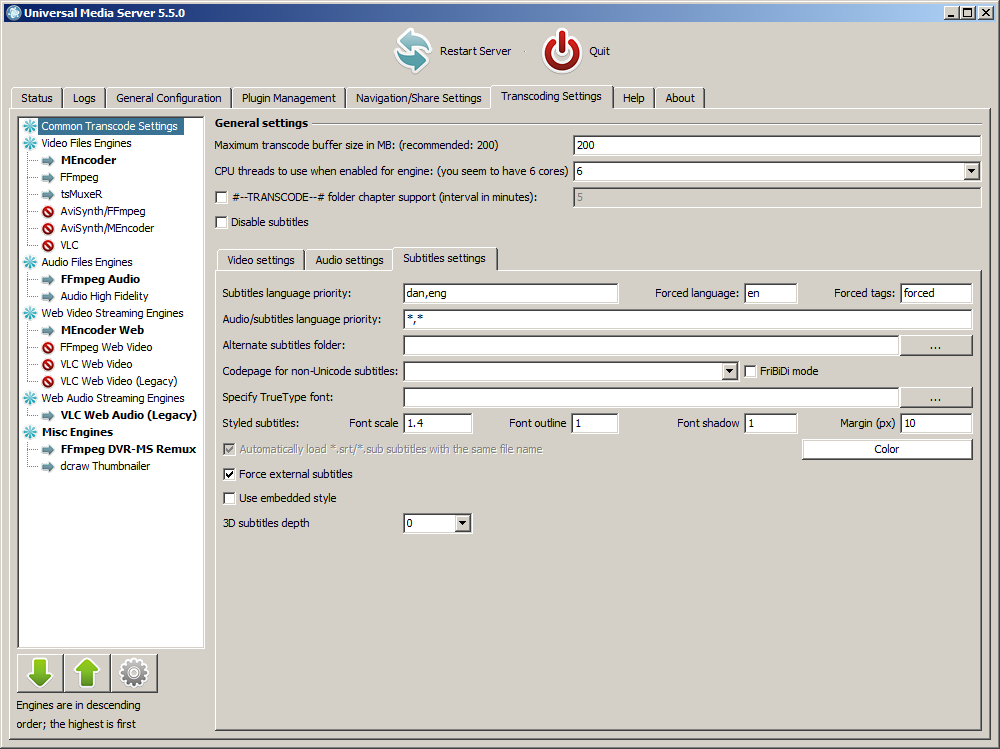The width and height of the screenshot is (1000, 749).
Task: Click the Restart Server icon
Action: coord(413,50)
